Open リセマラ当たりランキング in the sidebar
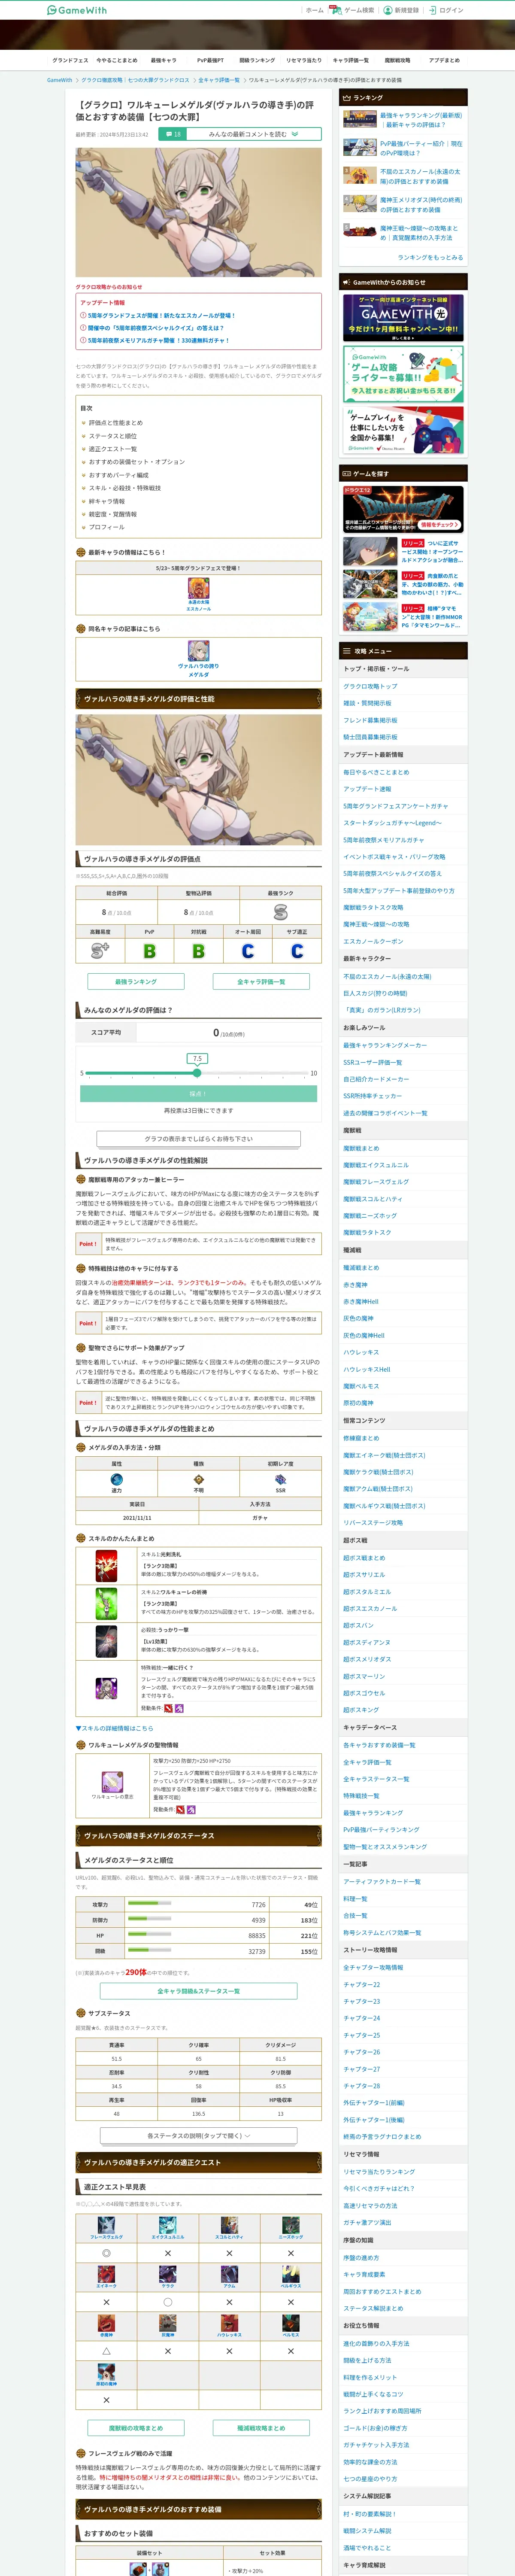Screen dimensions: 515x2576 379,2171
